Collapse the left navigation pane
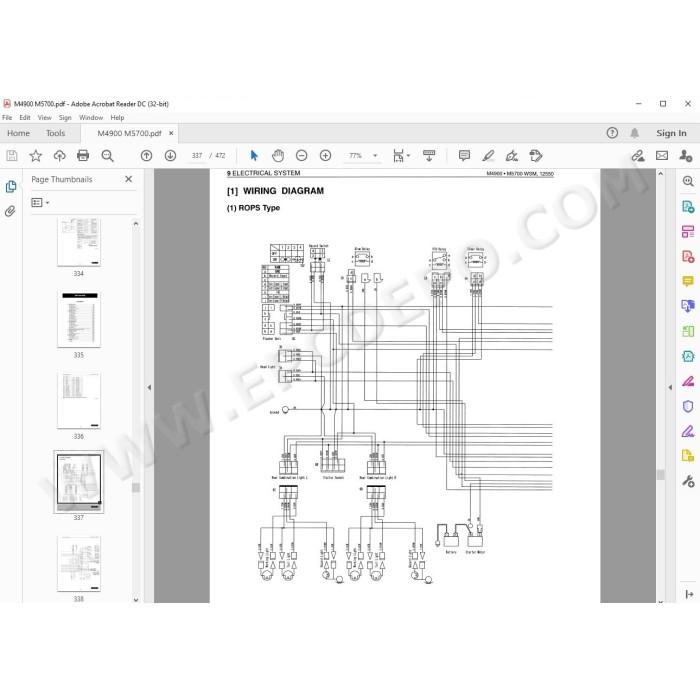Viewport: 700px width, 700px height. click(149, 387)
